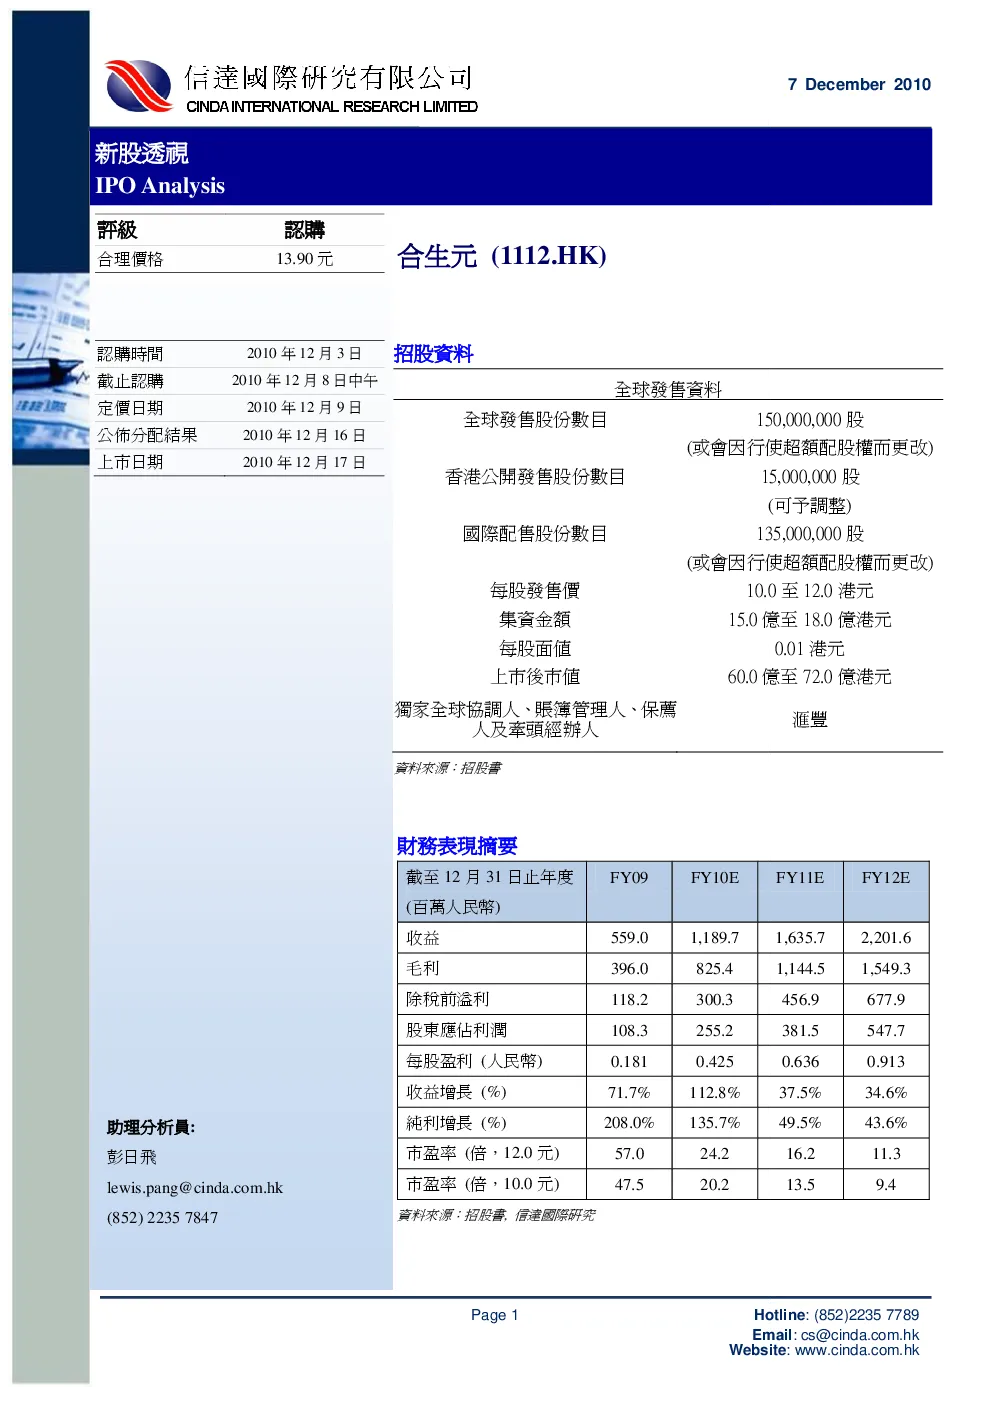Image resolution: width=992 pixels, height=1403 pixels.
Task: Click the sidebar pen and charts photo
Action: click(x=51, y=370)
